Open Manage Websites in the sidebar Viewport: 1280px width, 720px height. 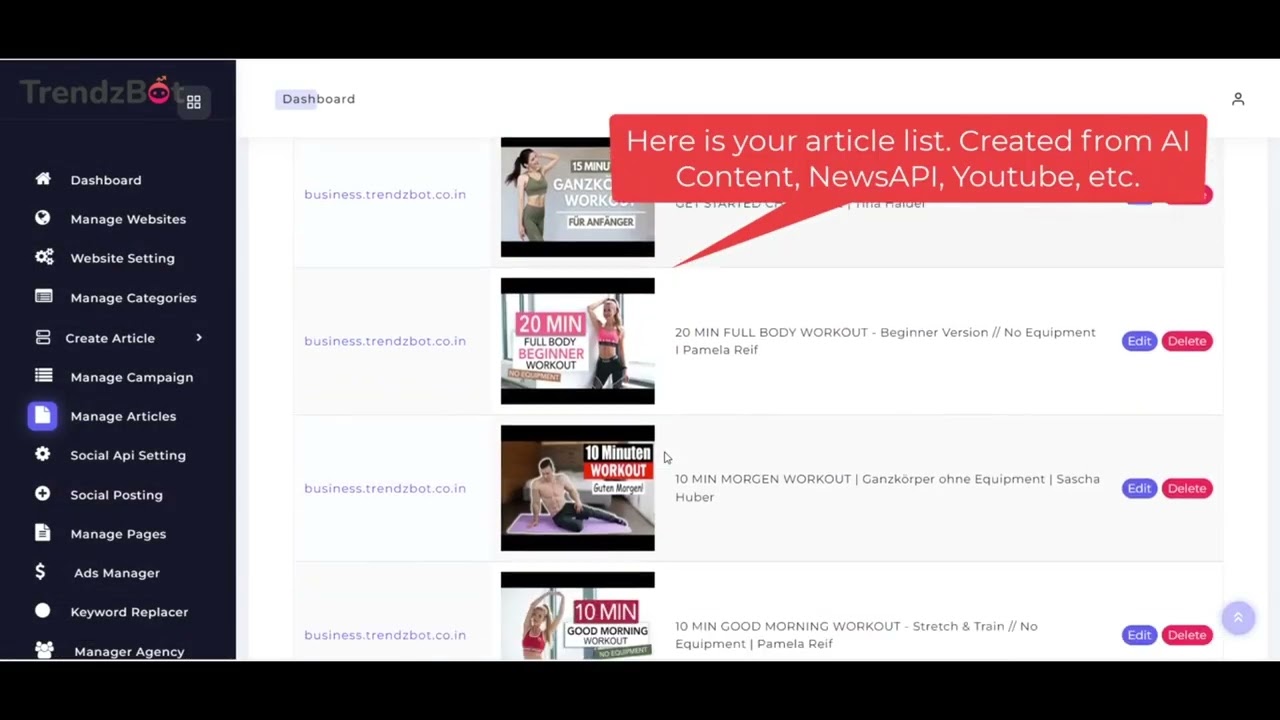point(128,219)
